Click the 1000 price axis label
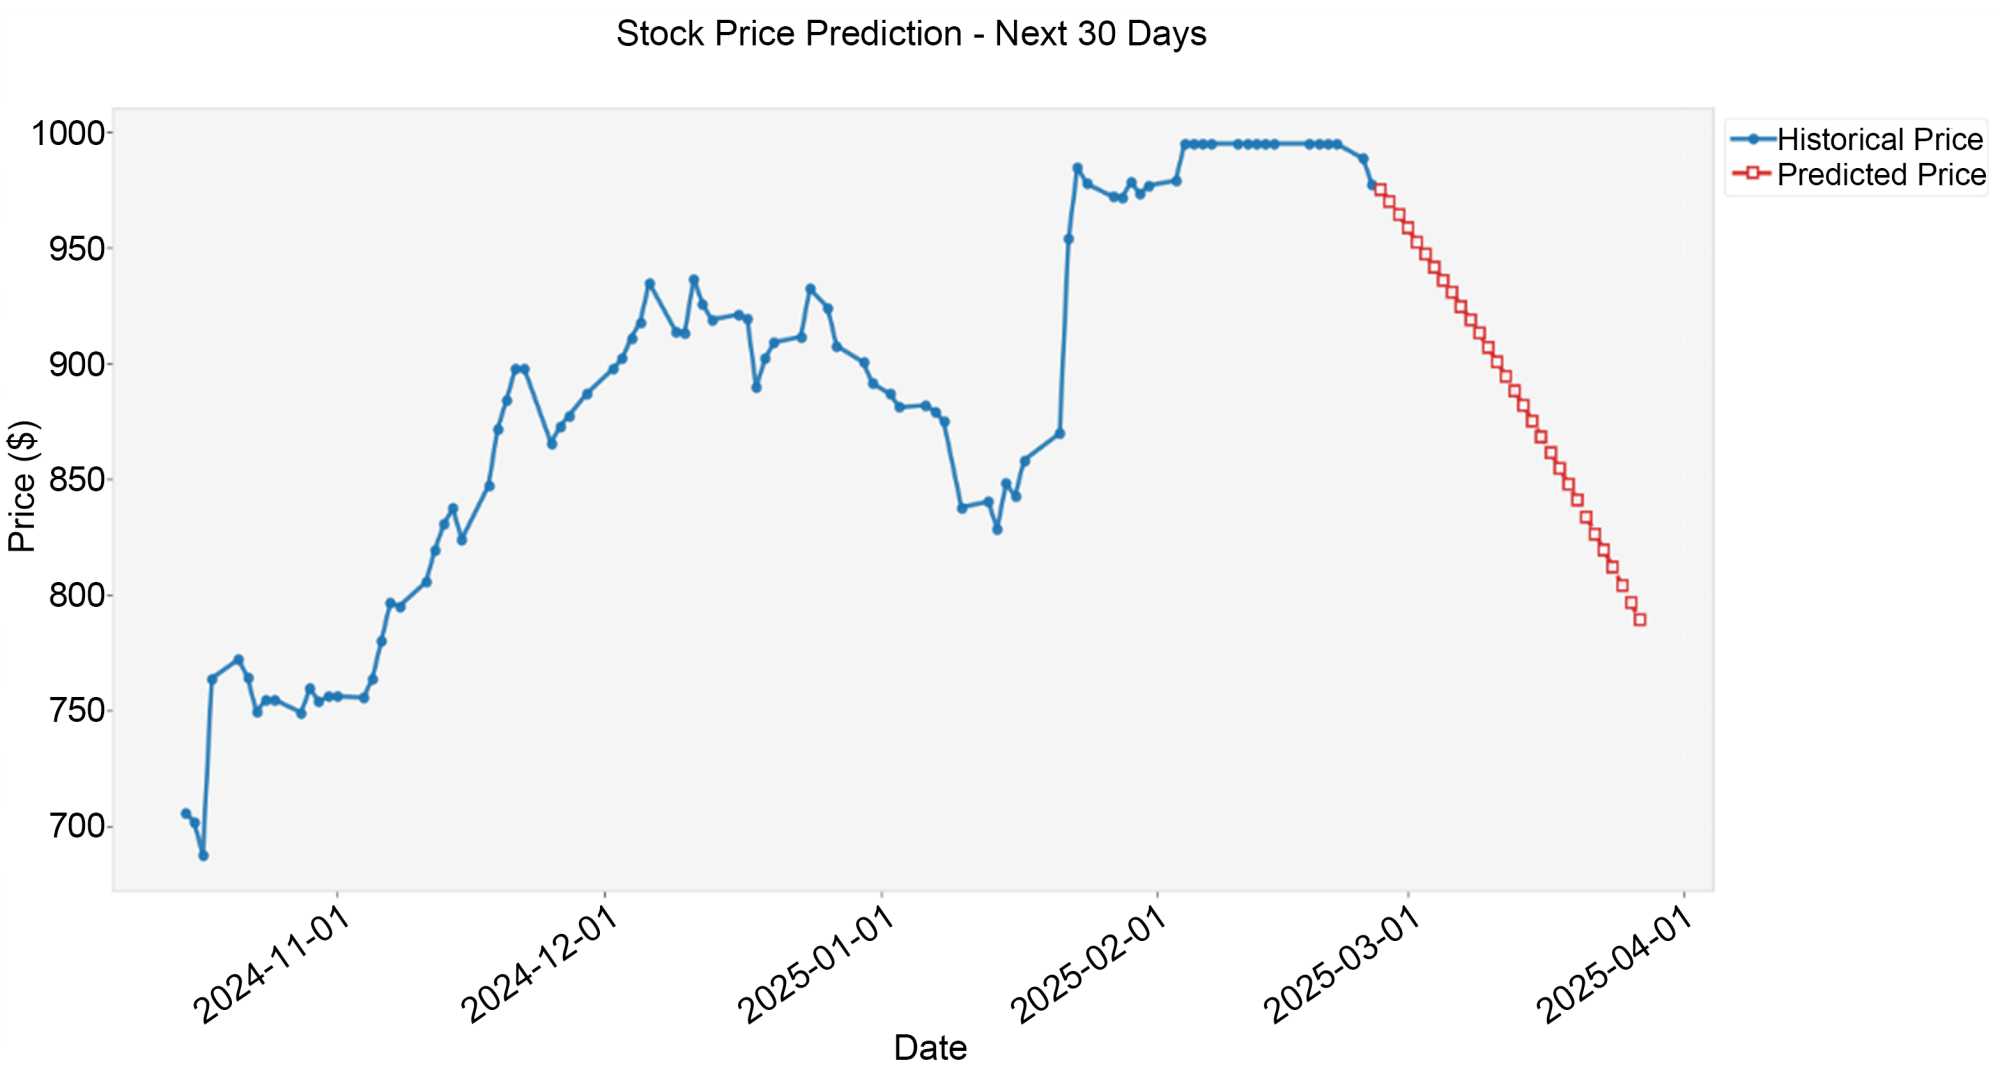2000x1079 pixels. (x=68, y=133)
